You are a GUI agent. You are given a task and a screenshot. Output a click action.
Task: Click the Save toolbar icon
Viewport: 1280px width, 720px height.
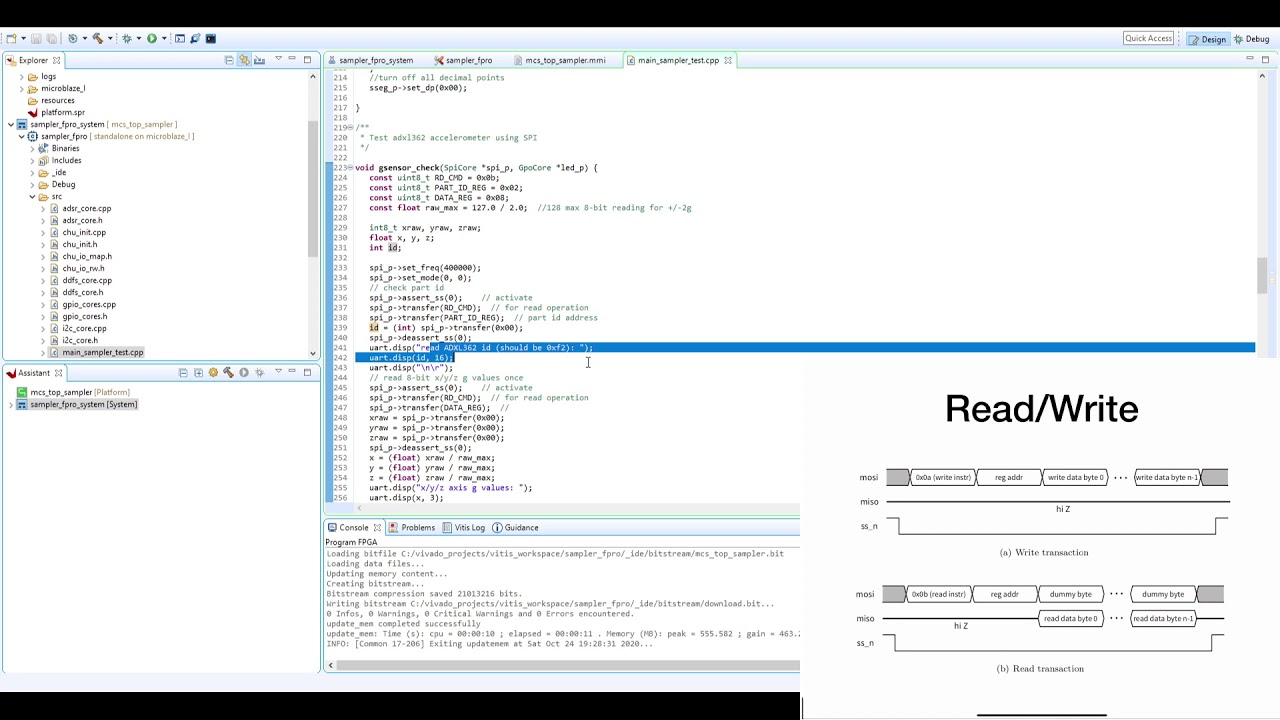click(36, 39)
